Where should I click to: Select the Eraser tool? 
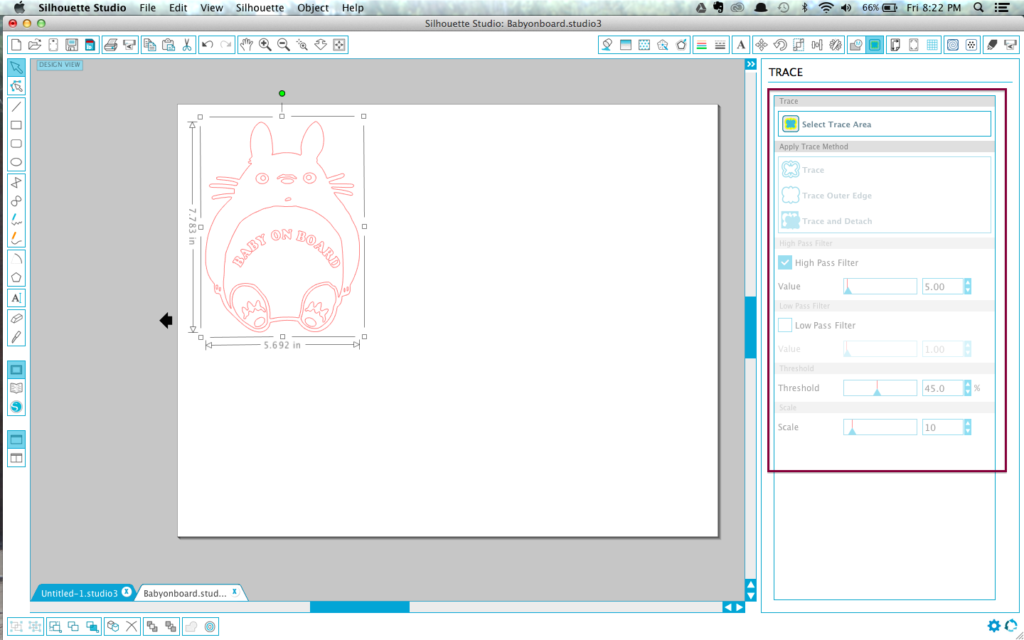[16, 318]
